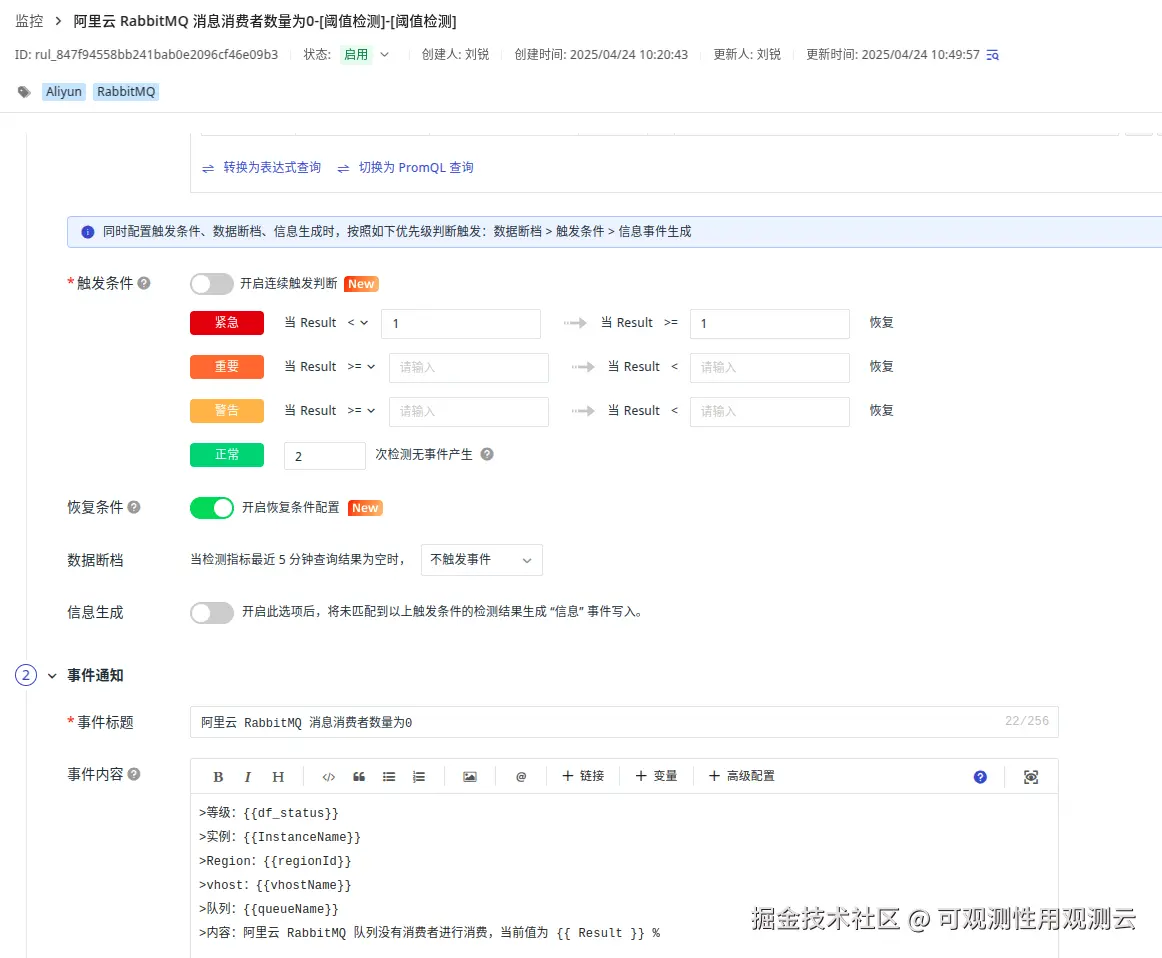1162x958 pixels.
Task: Open 不触发事件 dropdown
Action: tap(481, 559)
